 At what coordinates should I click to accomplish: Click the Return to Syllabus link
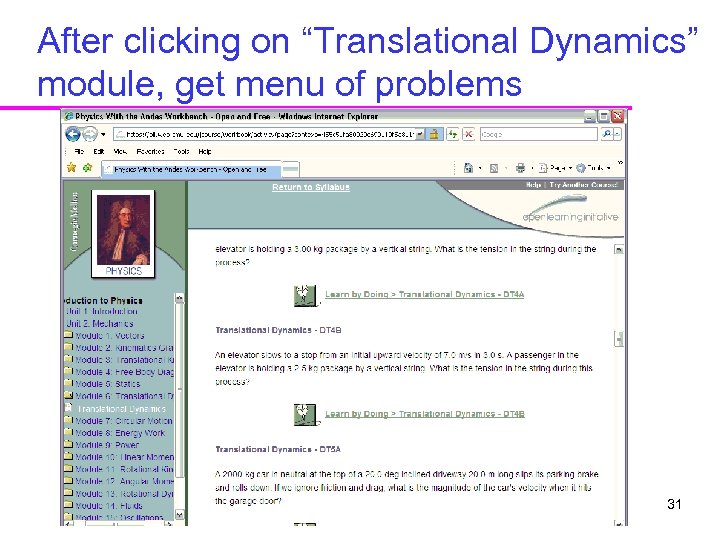pos(311,187)
